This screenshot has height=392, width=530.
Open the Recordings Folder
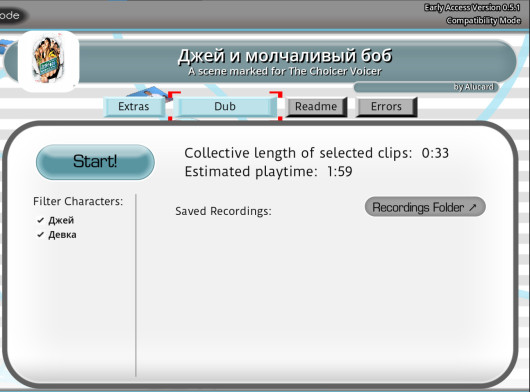[x=425, y=207]
